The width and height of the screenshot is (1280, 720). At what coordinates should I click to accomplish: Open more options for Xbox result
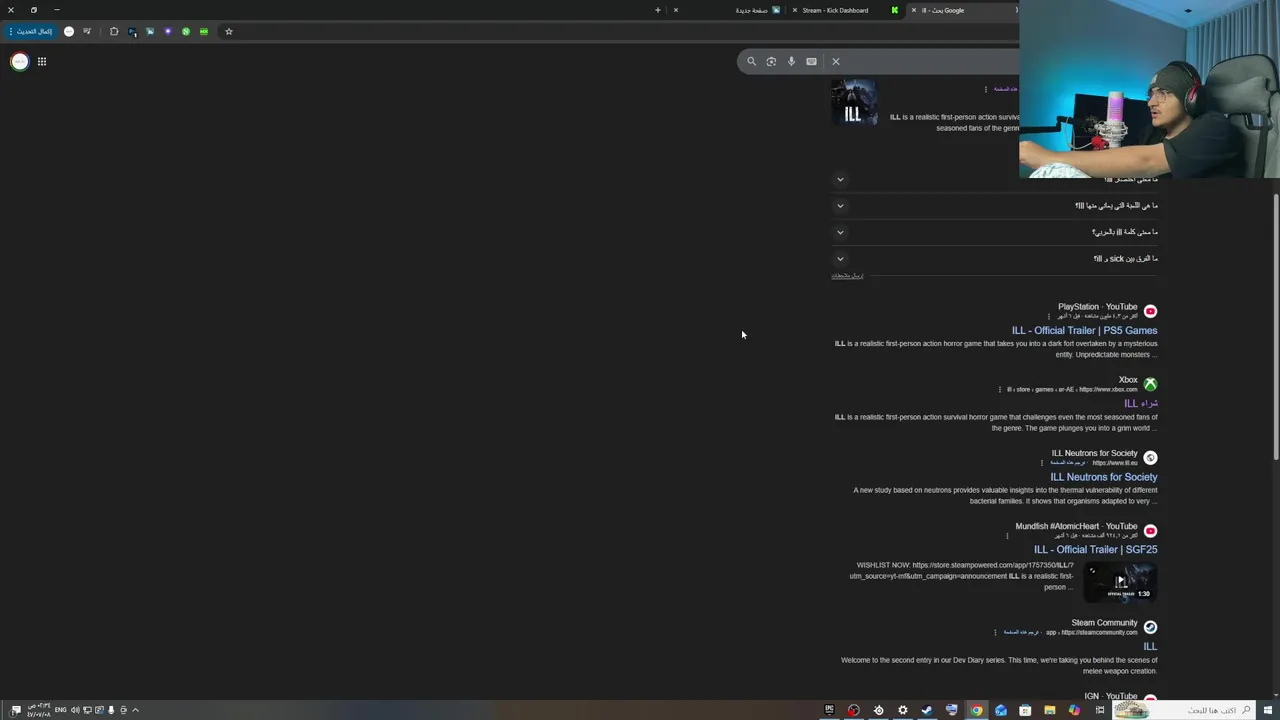tap(999, 389)
